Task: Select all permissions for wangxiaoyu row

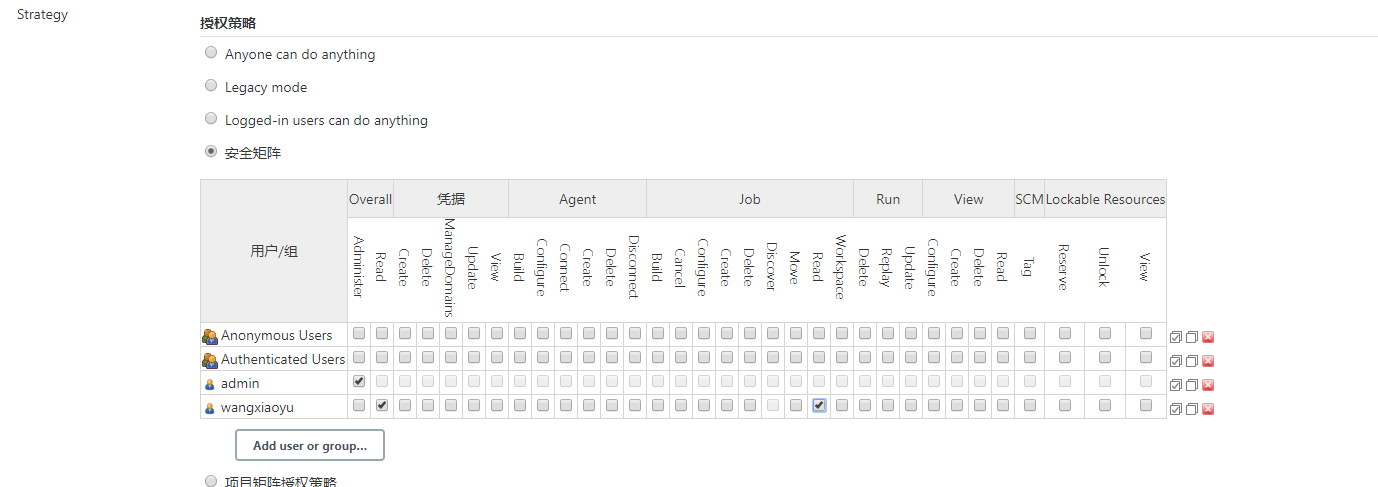Action: [1176, 409]
